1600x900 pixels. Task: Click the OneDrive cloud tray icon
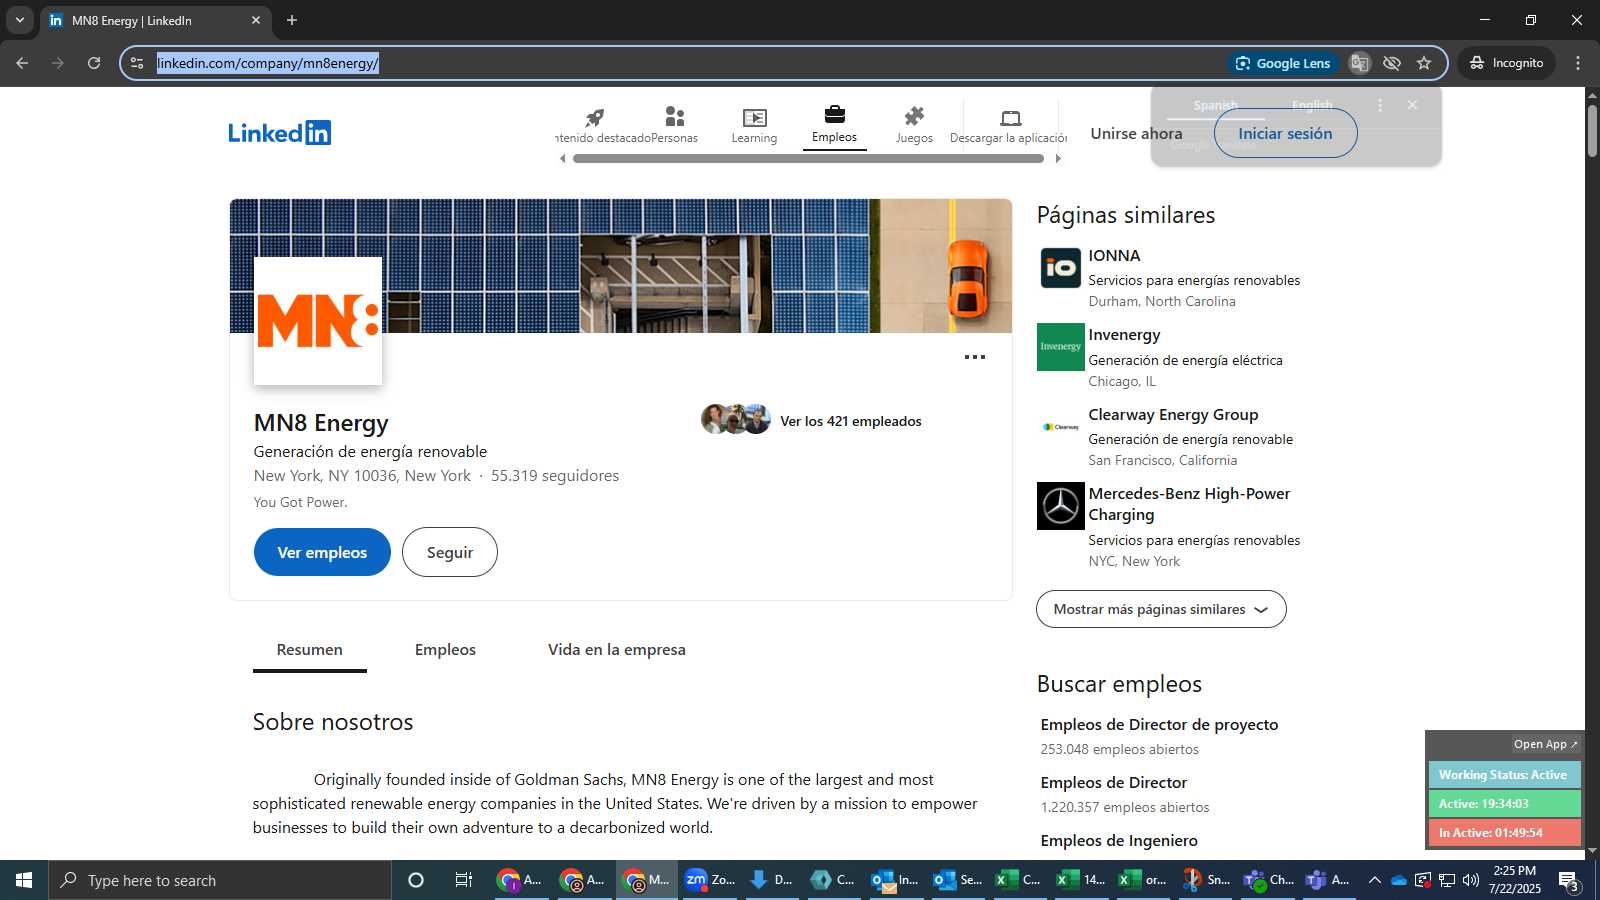[1399, 880]
